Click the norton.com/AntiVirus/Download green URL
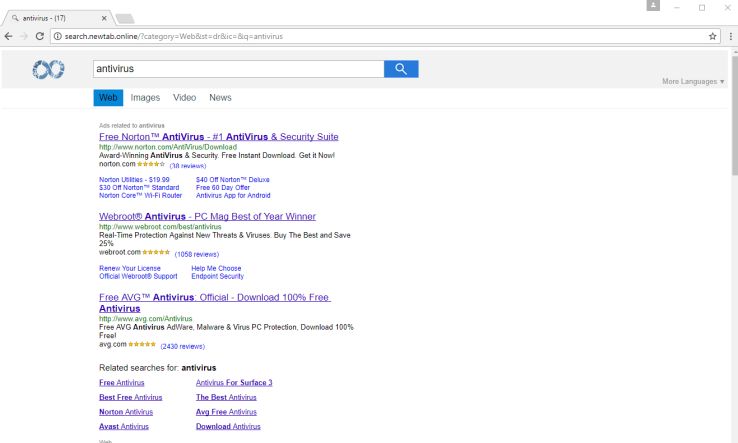The width and height of the screenshot is (738, 443). [x=168, y=147]
